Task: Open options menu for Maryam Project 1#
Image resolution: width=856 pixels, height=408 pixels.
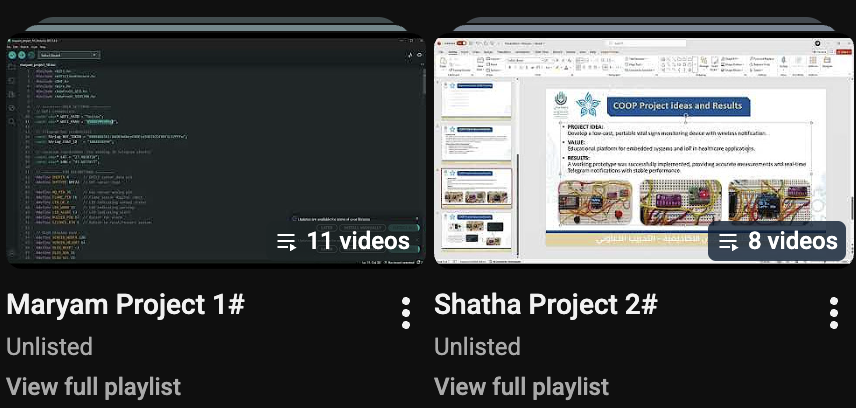Action: coord(406,314)
